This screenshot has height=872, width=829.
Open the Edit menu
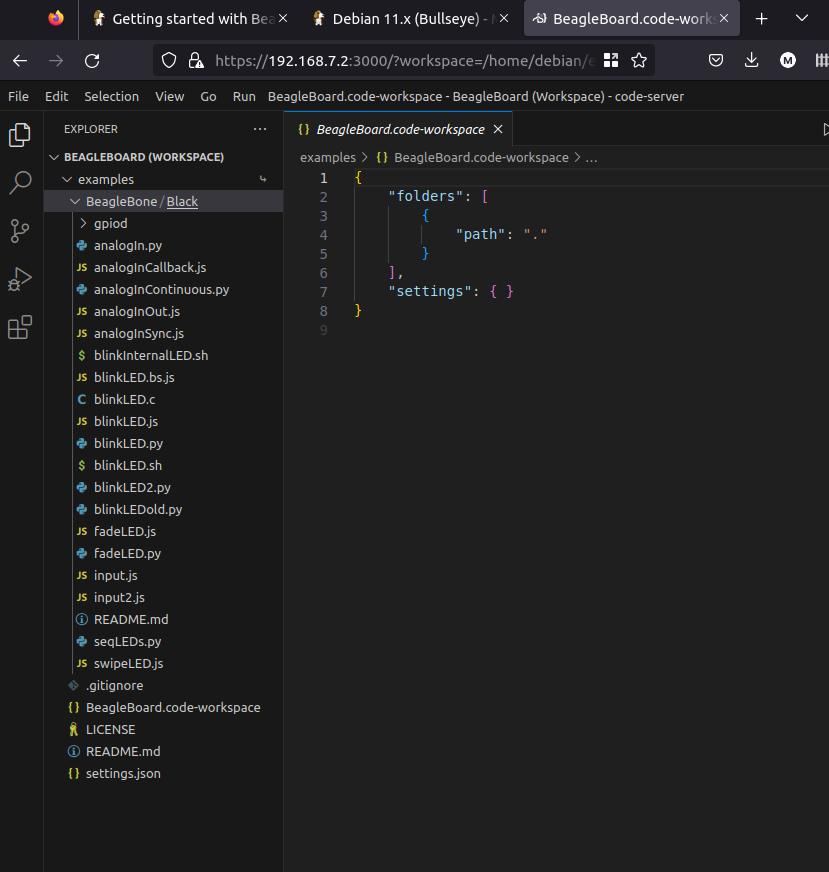point(57,97)
